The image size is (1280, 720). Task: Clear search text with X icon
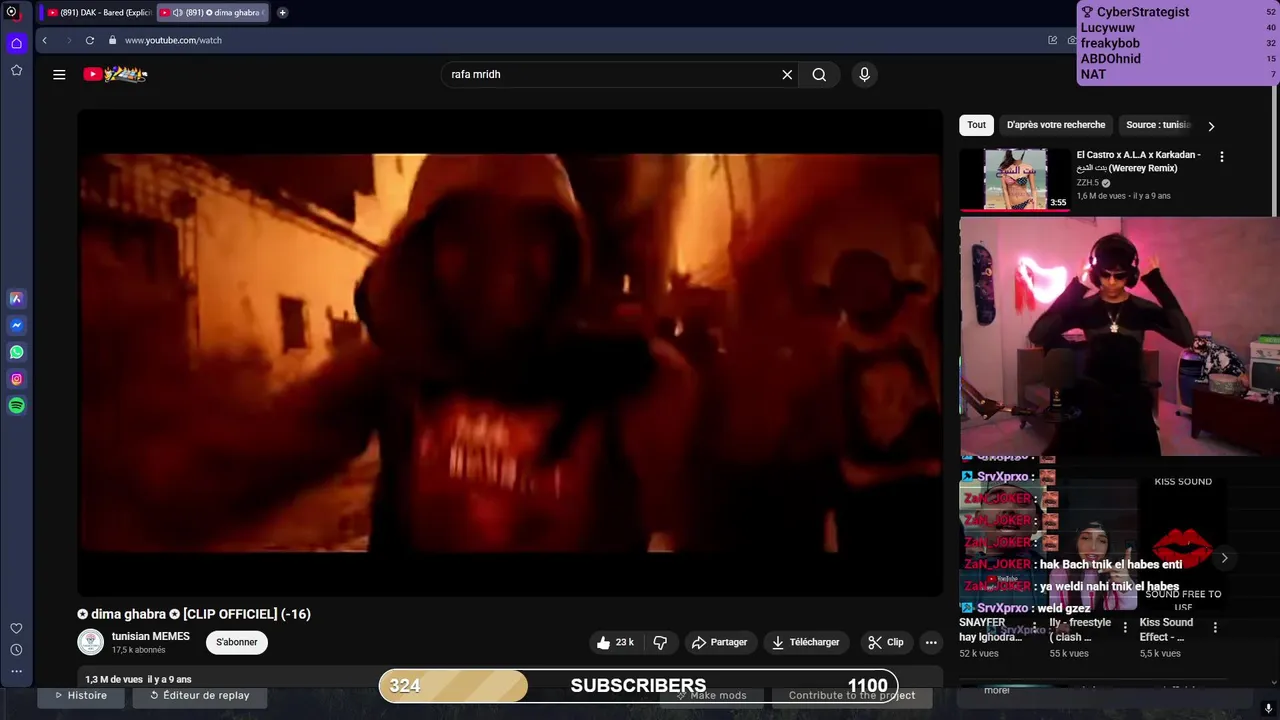787,74
